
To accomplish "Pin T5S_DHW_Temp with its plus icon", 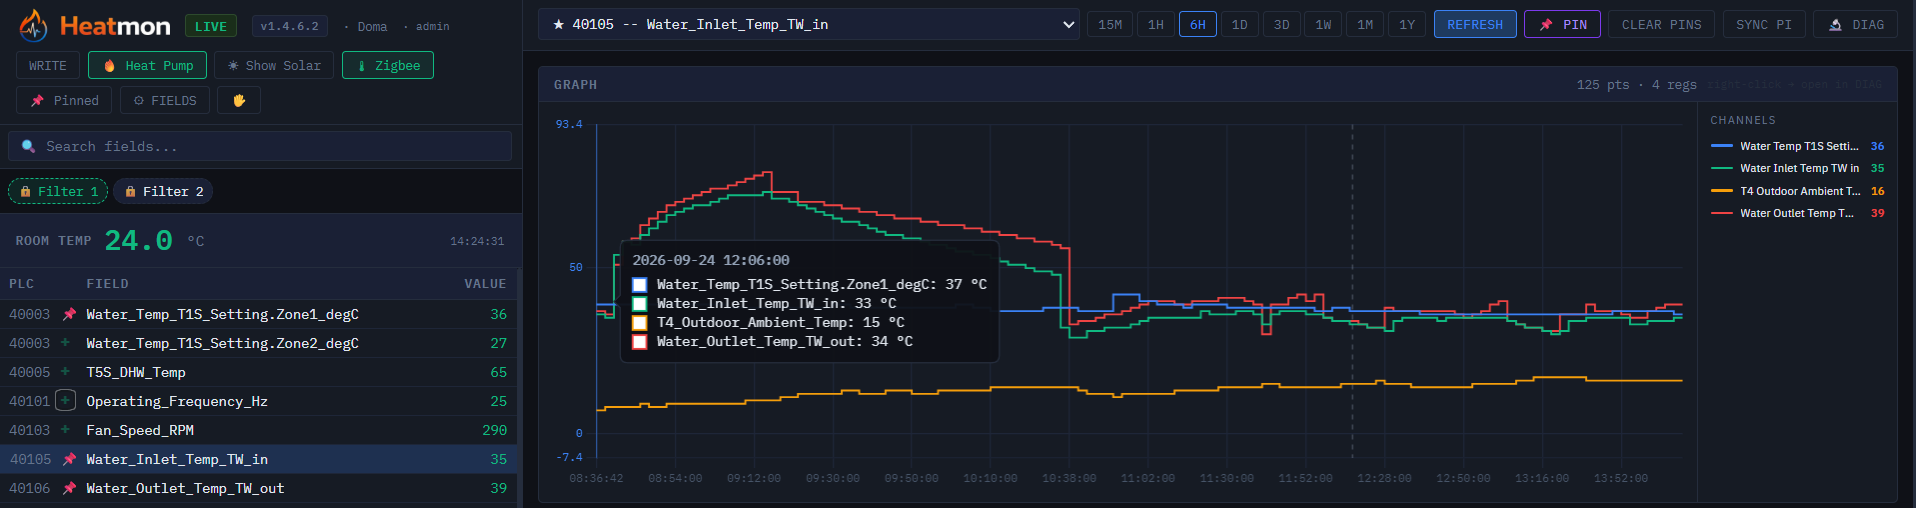I will click(65, 372).
